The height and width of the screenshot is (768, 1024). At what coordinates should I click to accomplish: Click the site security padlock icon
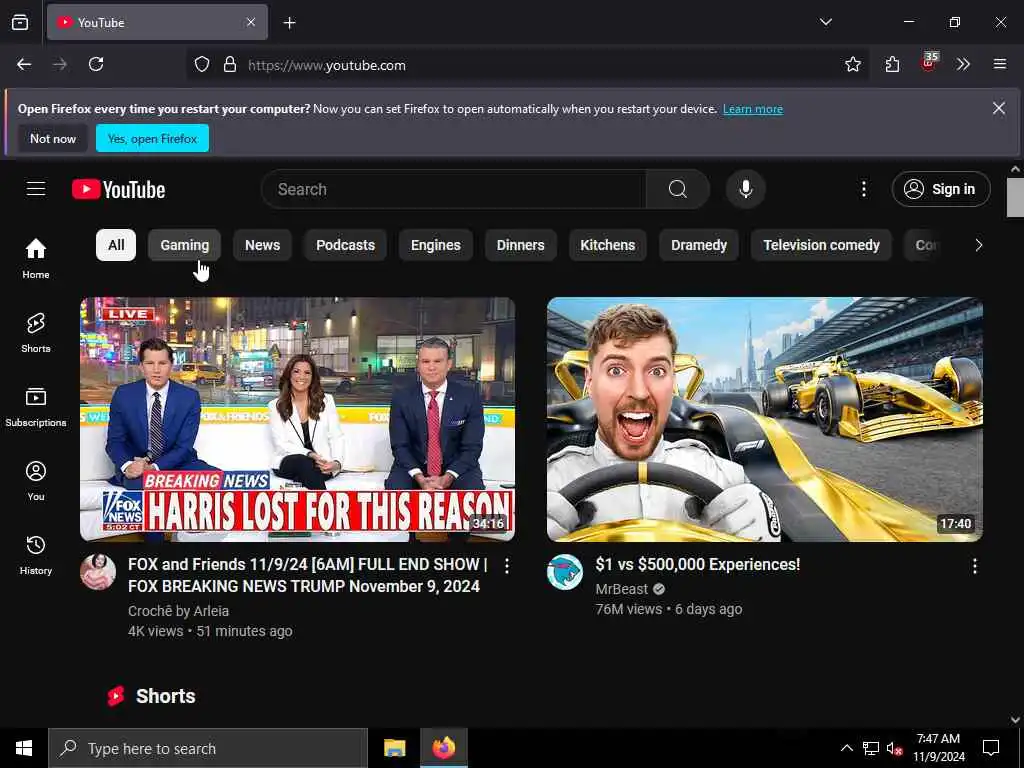[x=230, y=65]
